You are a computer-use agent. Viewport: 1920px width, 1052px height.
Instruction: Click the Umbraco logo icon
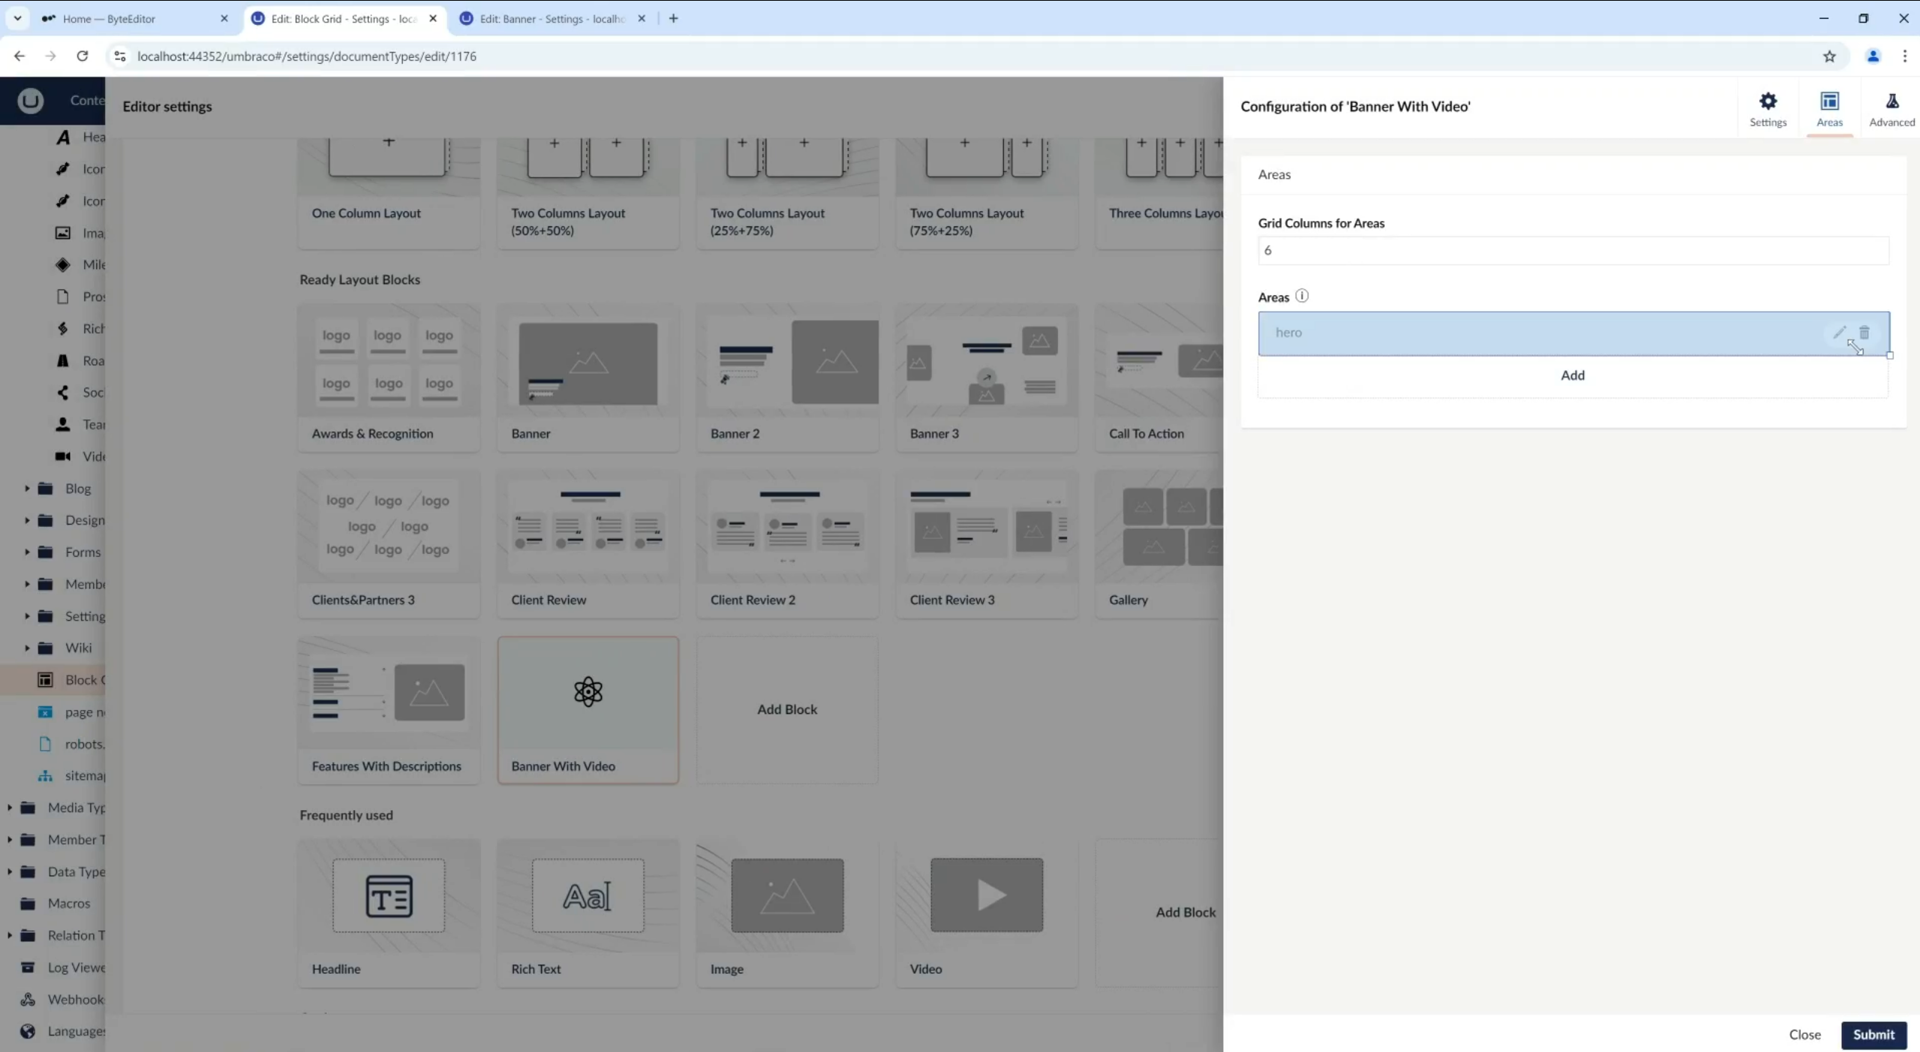[30, 100]
